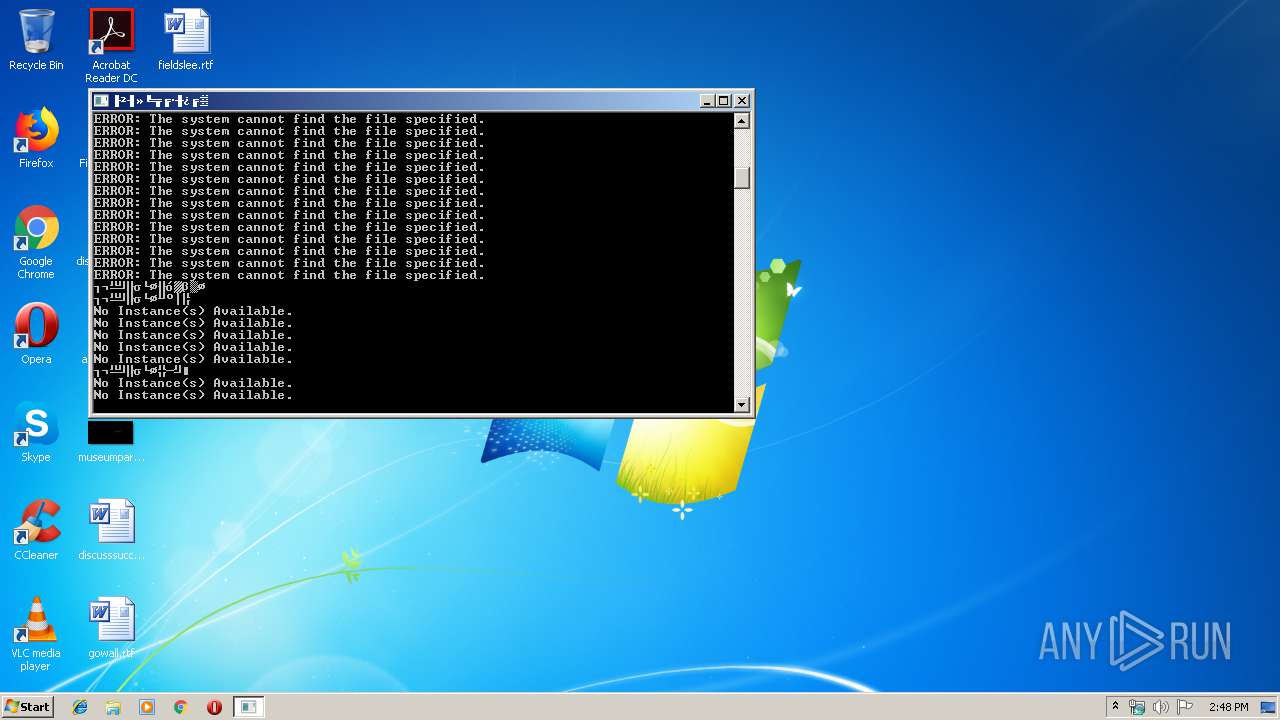Open the Recycle Bin desktop icon
The image size is (1280, 720).
point(36,40)
